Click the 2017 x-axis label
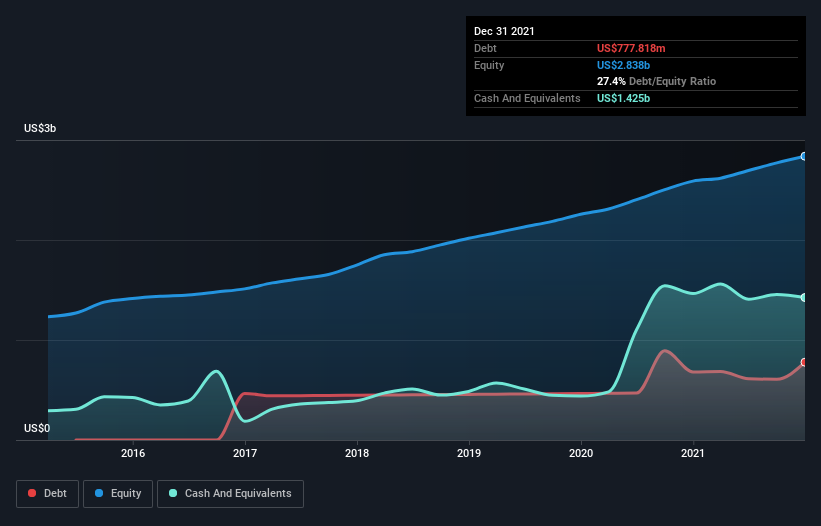821x526 pixels. pyautogui.click(x=245, y=453)
